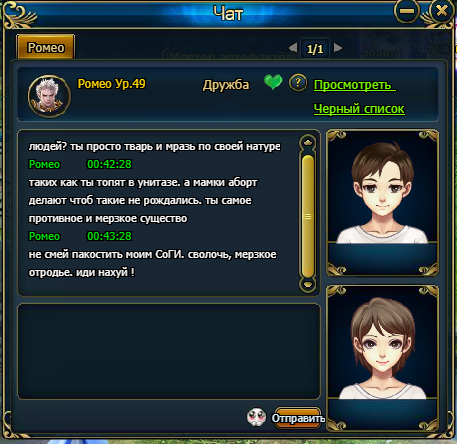The image size is (457, 444).
Task: Select the boy character portrait card
Action: [x=382, y=203]
